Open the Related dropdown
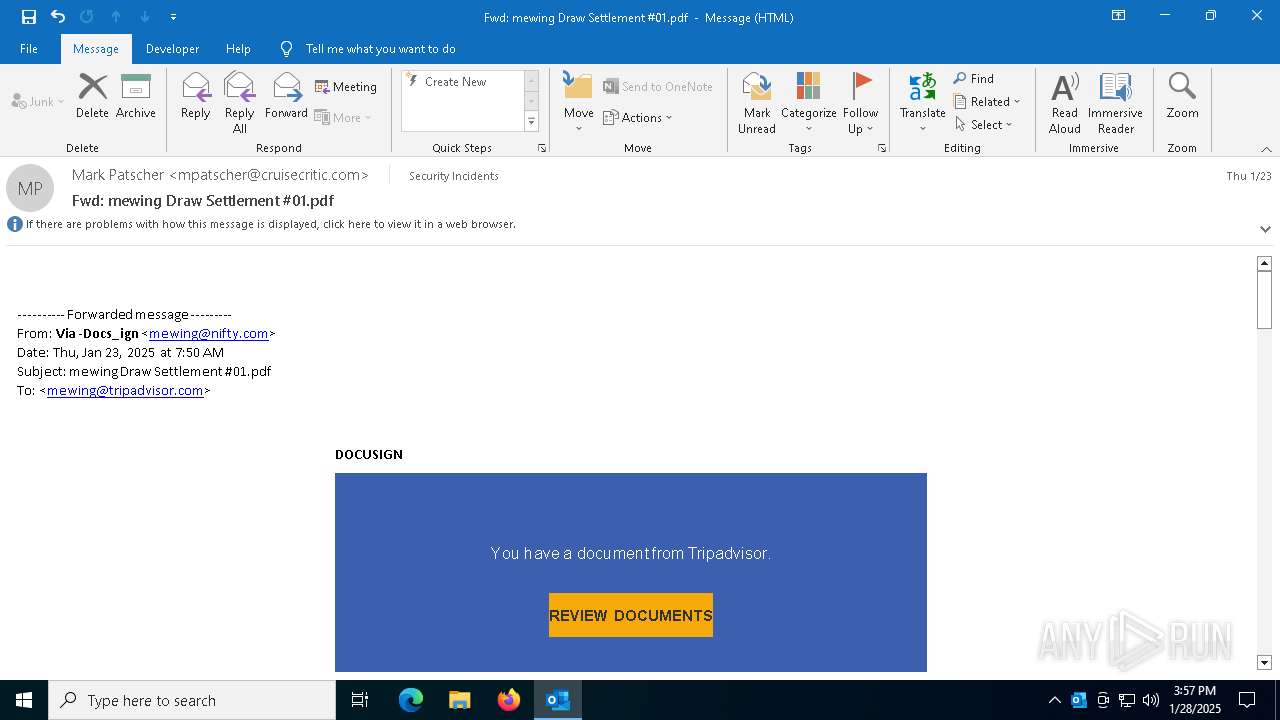1280x720 pixels. (987, 102)
